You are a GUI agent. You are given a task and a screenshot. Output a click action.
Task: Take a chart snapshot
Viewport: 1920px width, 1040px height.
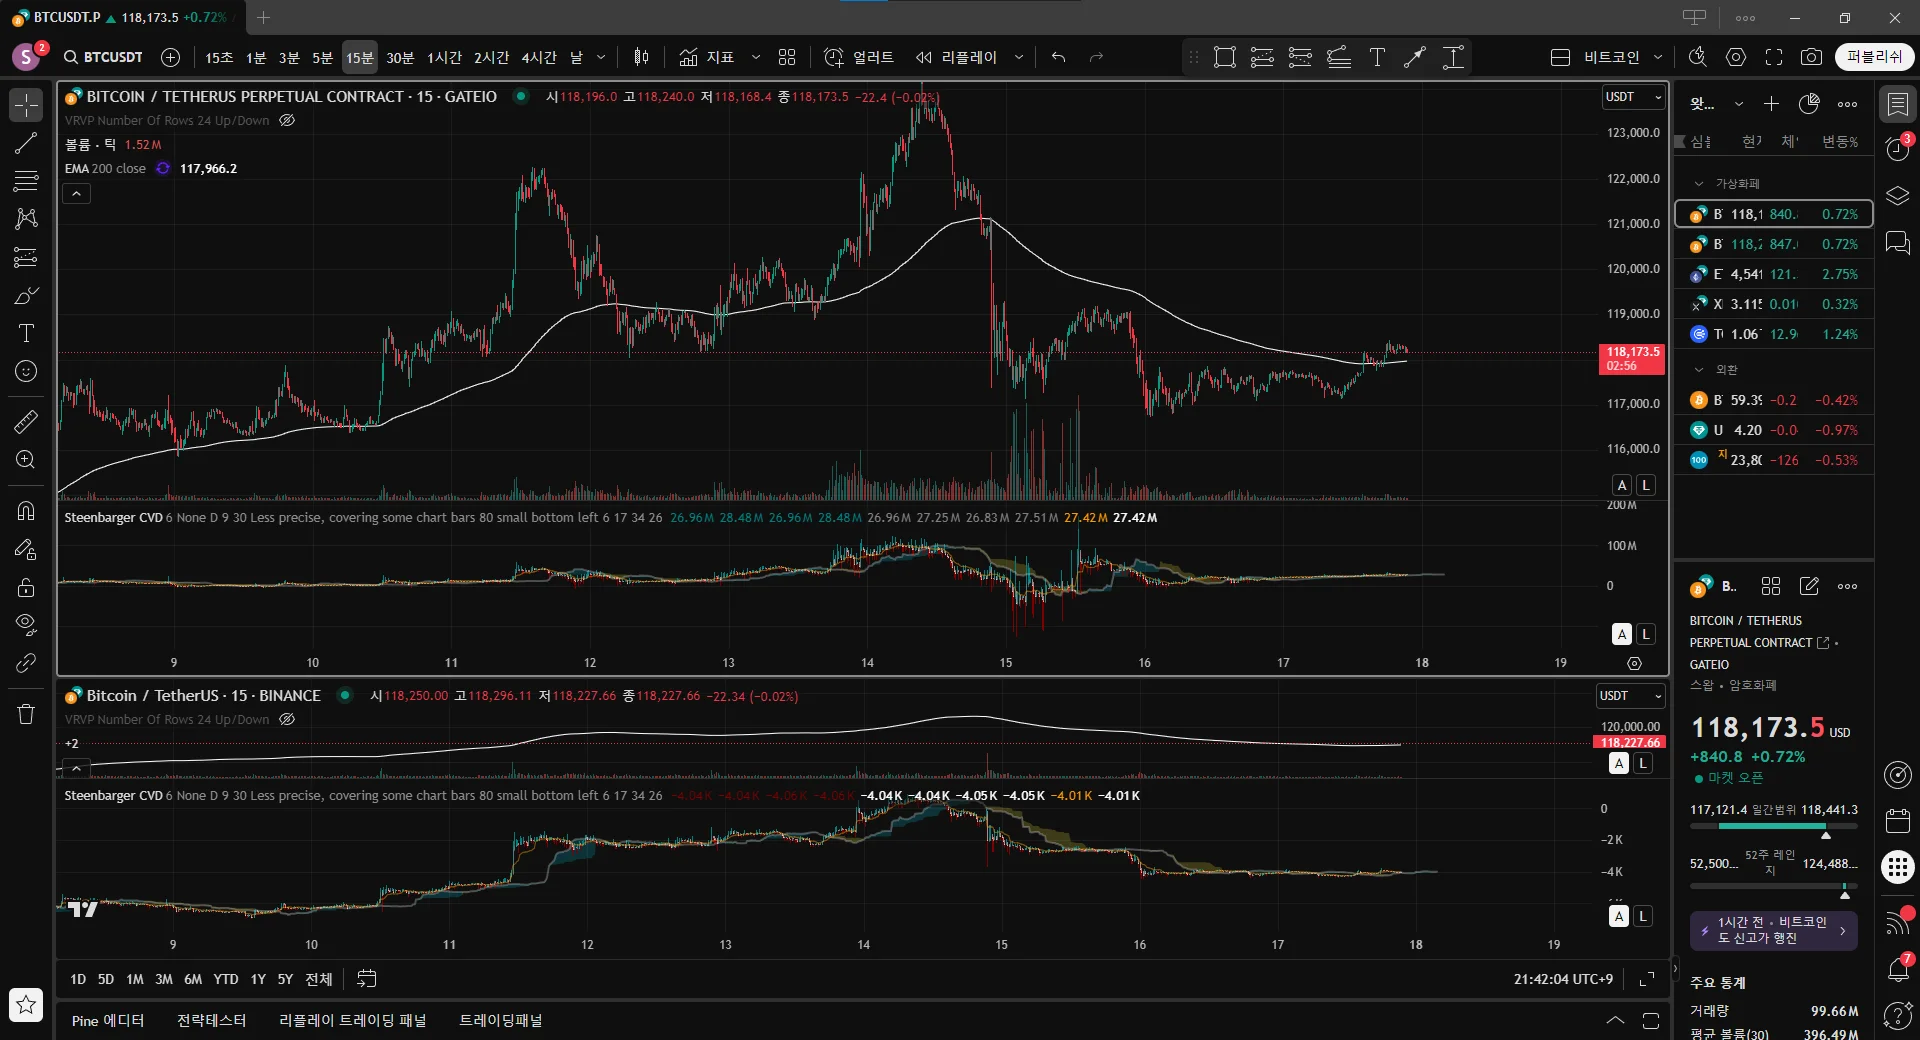pyautogui.click(x=1811, y=57)
